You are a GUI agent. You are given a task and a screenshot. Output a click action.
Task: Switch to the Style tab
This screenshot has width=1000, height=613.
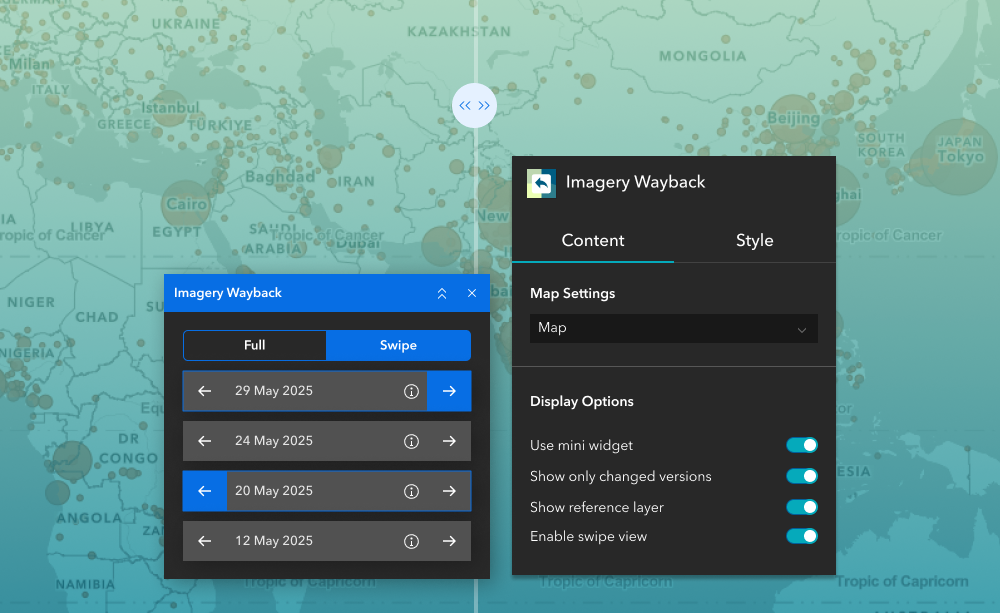point(755,240)
